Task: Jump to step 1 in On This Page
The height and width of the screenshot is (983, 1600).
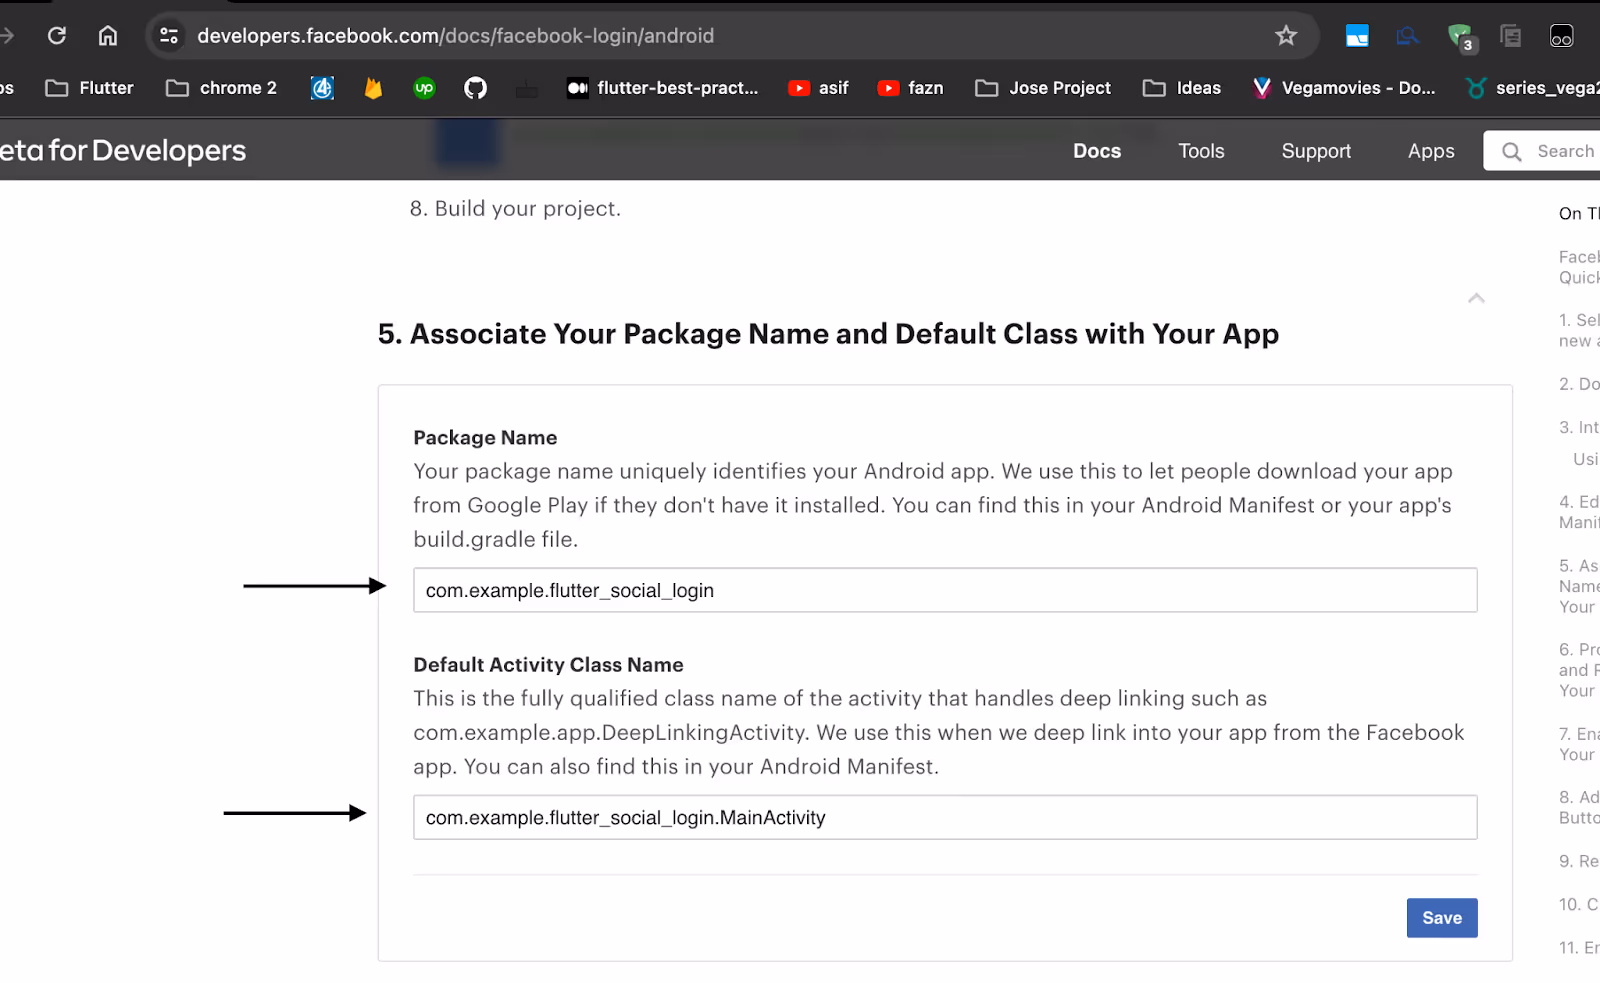Action: [x=1579, y=330]
